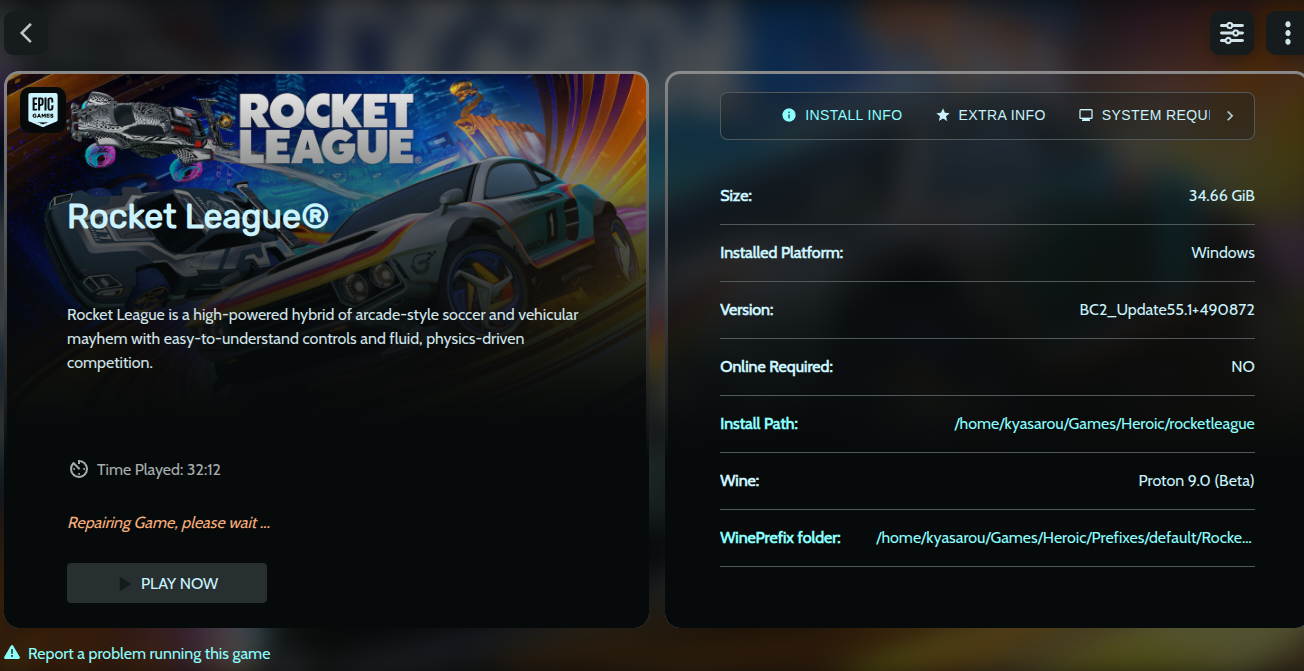Screen dimensions: 1304x671
Task: Click the Time Played: 32:12 text
Action: pyautogui.click(x=159, y=469)
